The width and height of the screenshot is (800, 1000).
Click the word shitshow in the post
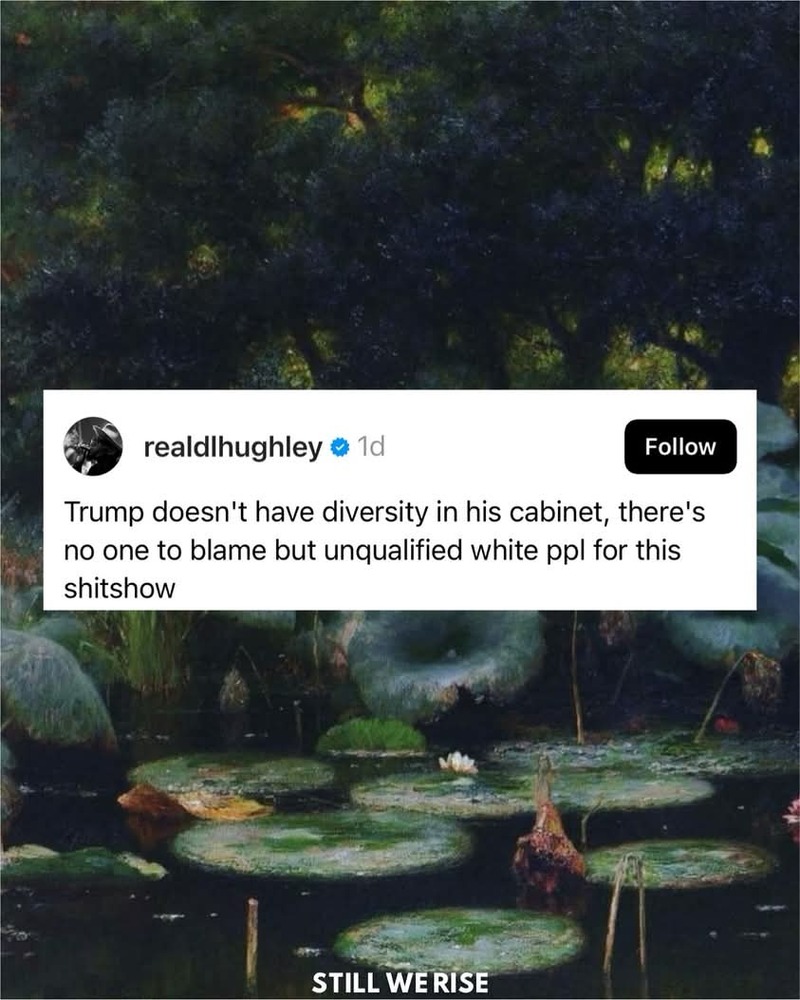click(119, 588)
